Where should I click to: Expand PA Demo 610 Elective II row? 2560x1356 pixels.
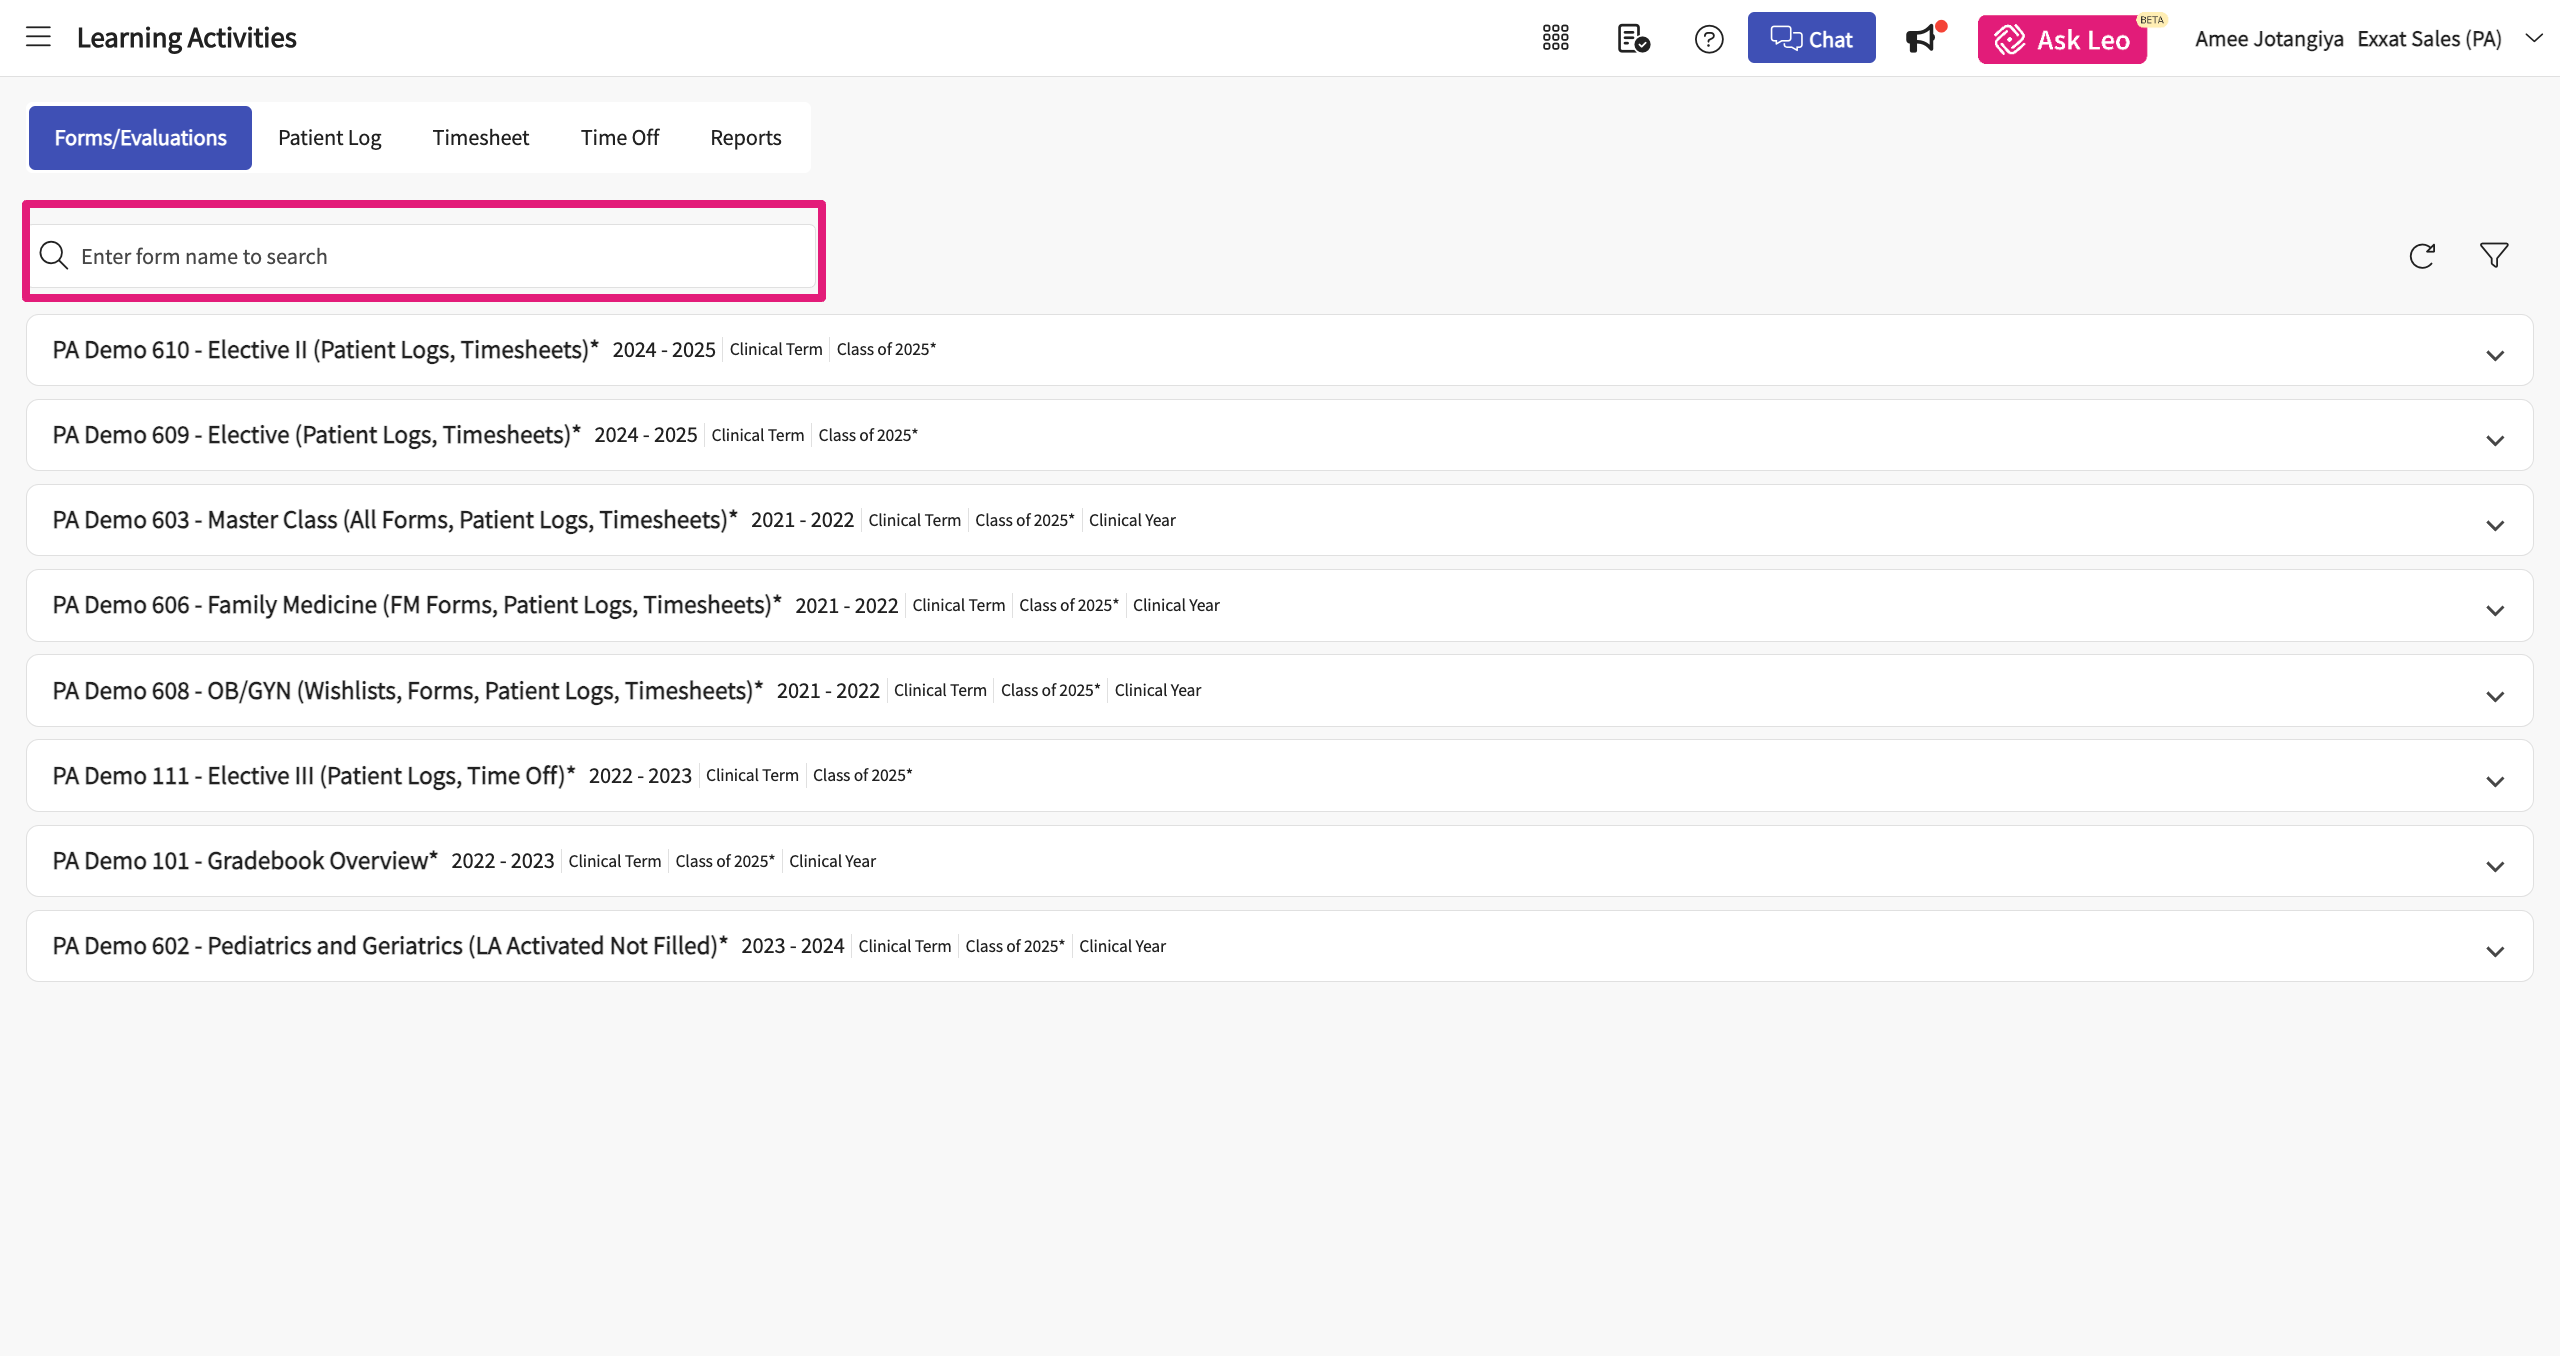pyautogui.click(x=2495, y=355)
